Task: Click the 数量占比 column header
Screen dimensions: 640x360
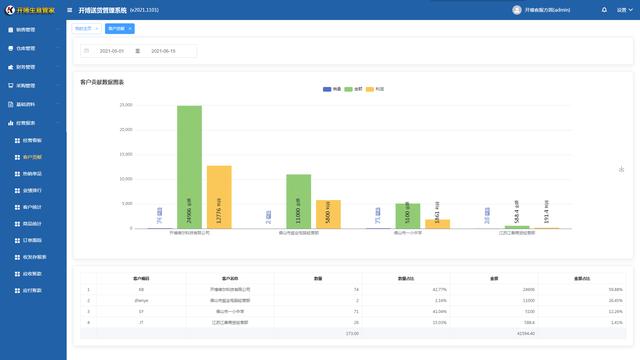Action: click(x=406, y=278)
